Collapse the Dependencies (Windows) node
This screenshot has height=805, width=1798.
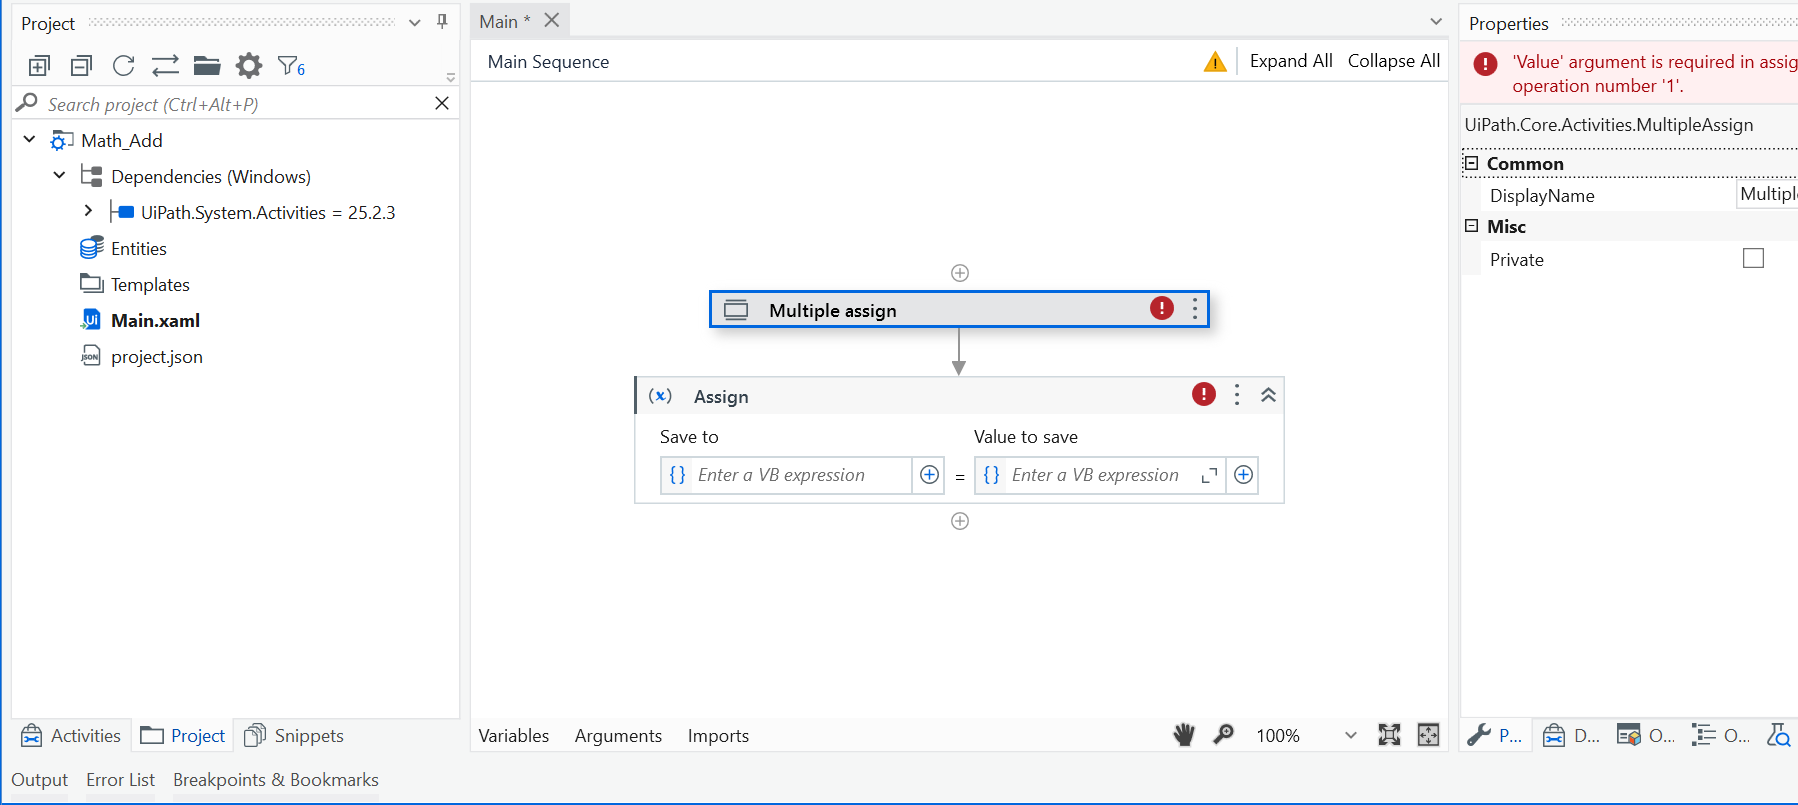(59, 175)
